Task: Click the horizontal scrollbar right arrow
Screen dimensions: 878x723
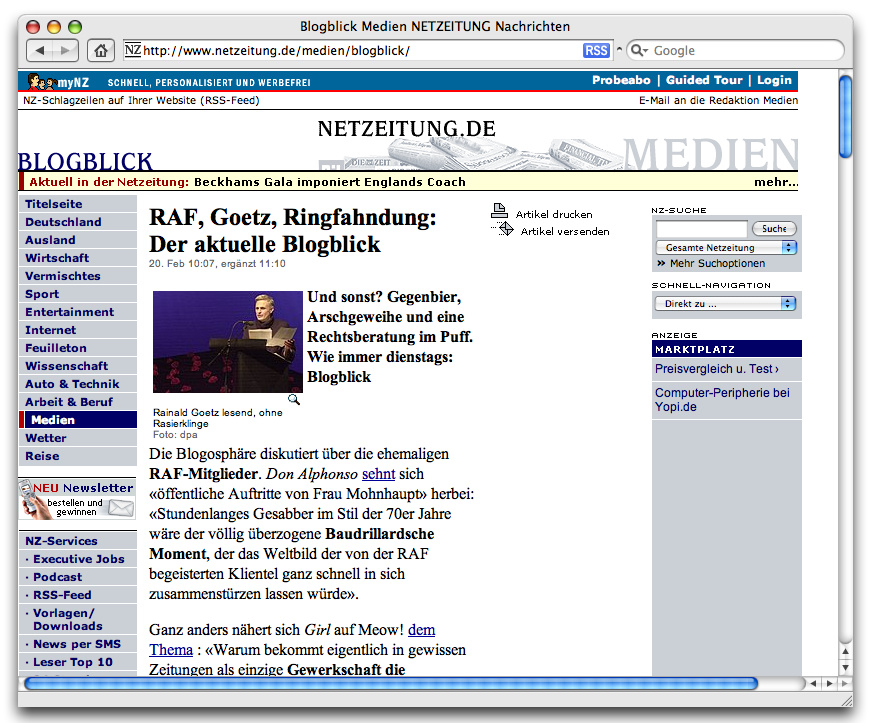Action: click(x=830, y=683)
